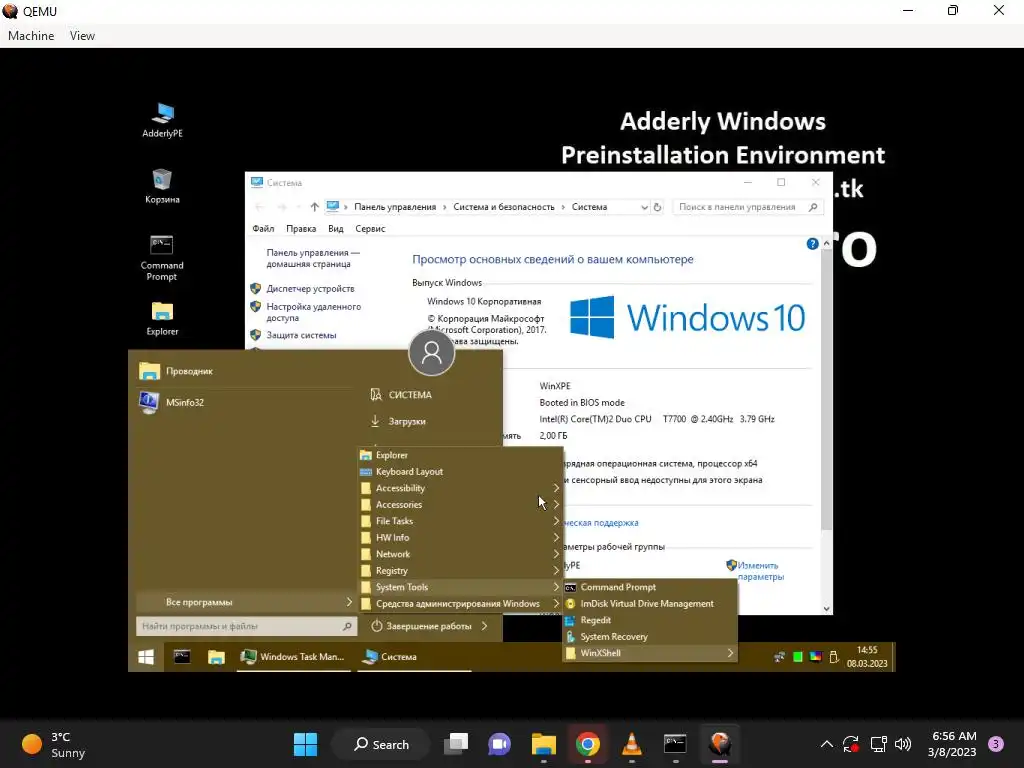The height and width of the screenshot is (768, 1024).
Task: Expand the System Tools folder
Action: [x=460, y=587]
